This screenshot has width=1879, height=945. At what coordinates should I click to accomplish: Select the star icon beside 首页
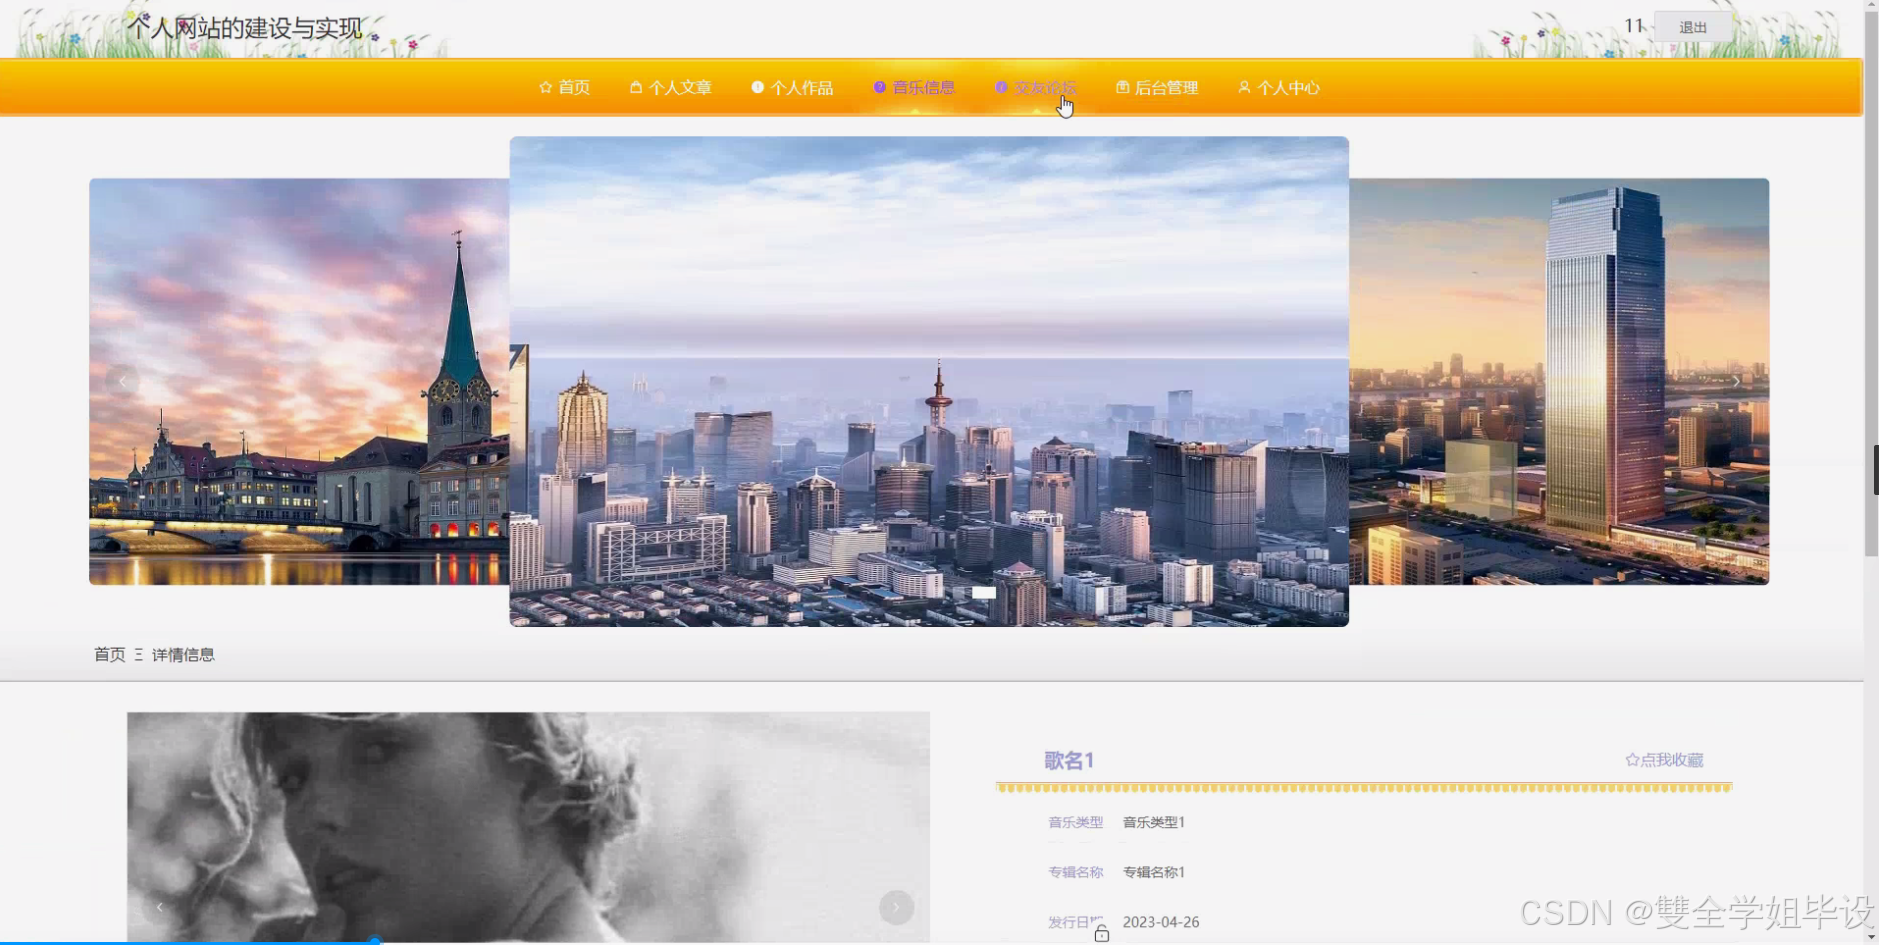tap(544, 87)
